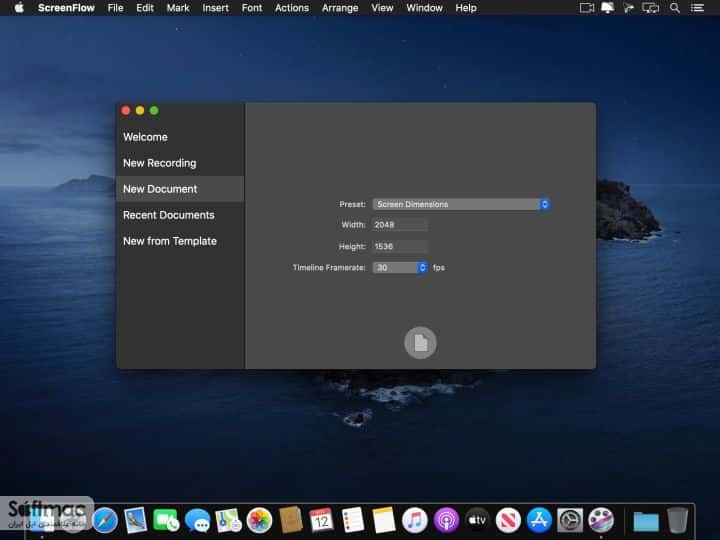Open Apple TV in the dock
The width and height of the screenshot is (720, 540).
coord(477,520)
